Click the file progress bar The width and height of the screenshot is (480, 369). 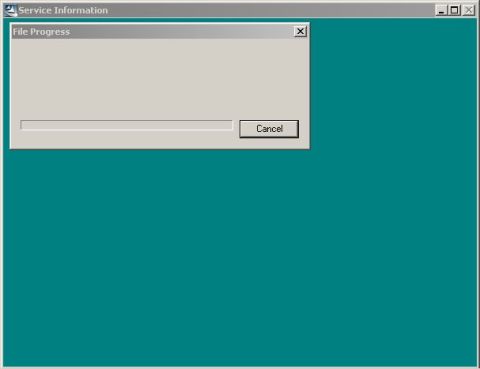pyautogui.click(x=126, y=125)
